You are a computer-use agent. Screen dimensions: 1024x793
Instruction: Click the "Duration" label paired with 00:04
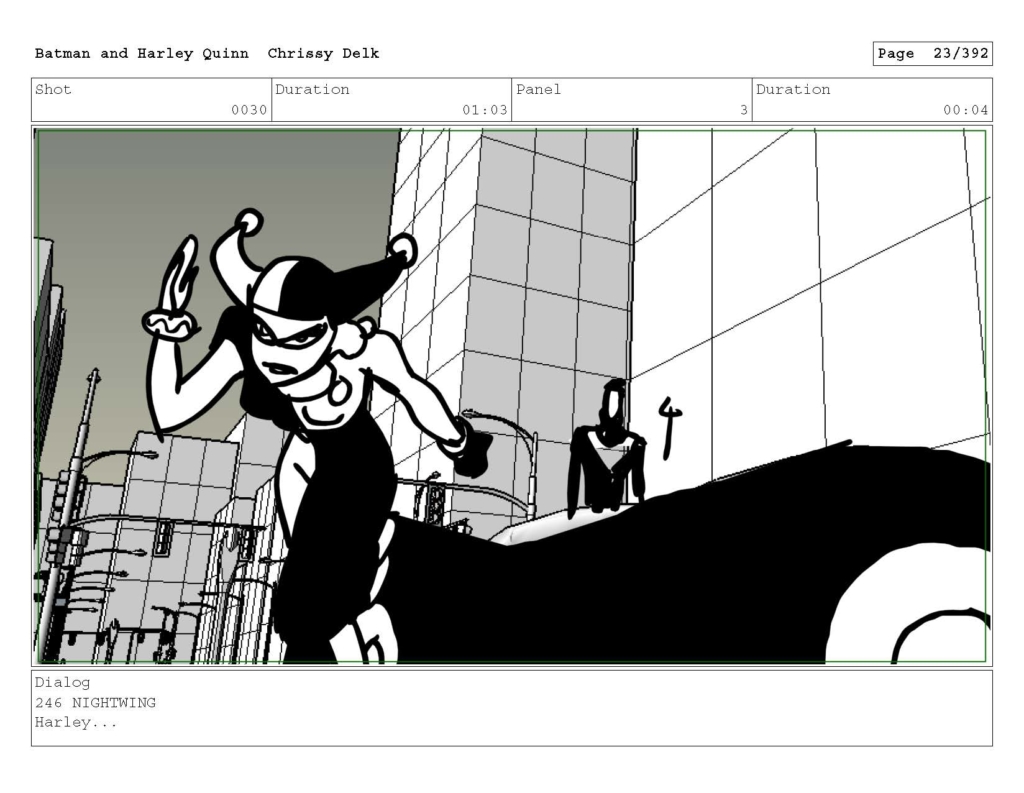(x=793, y=89)
